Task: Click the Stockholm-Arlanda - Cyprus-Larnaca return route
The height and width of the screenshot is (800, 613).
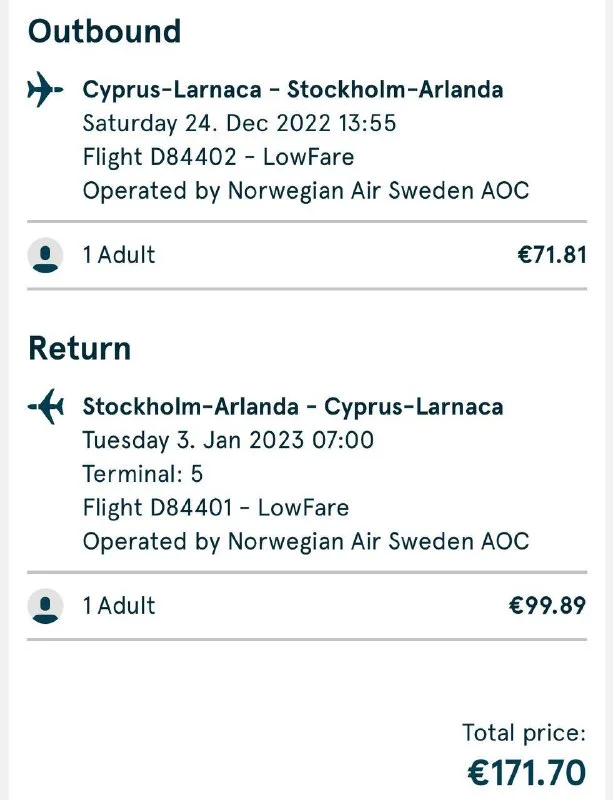Action: [292, 407]
